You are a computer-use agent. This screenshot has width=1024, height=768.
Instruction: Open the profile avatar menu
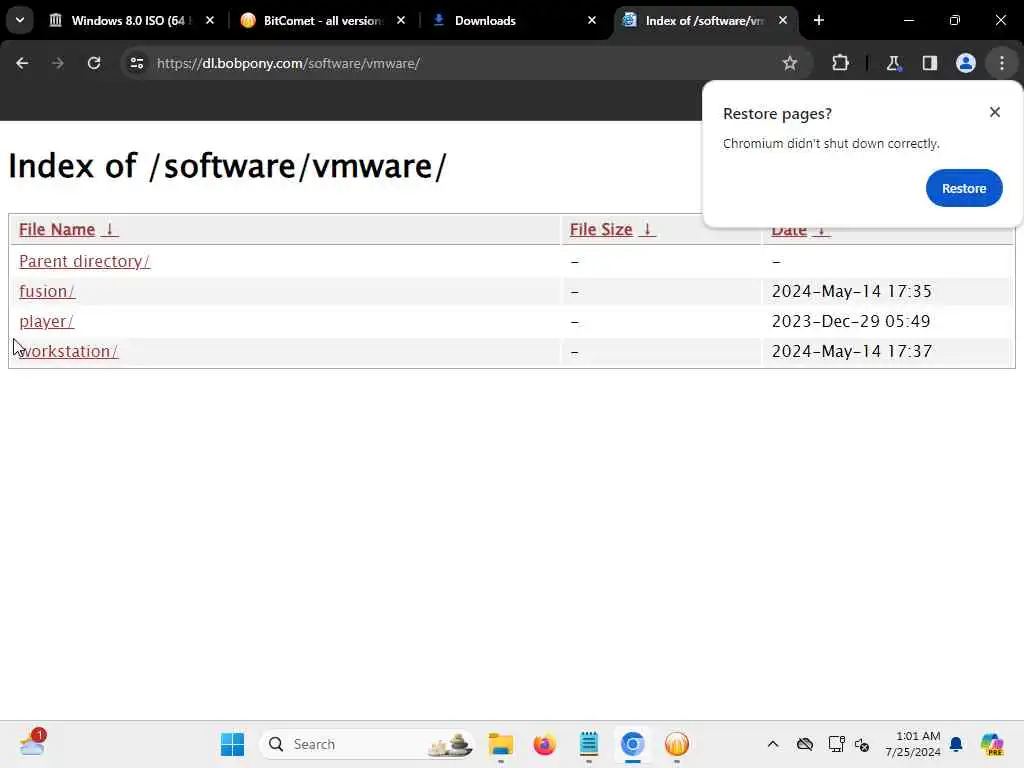click(x=966, y=63)
